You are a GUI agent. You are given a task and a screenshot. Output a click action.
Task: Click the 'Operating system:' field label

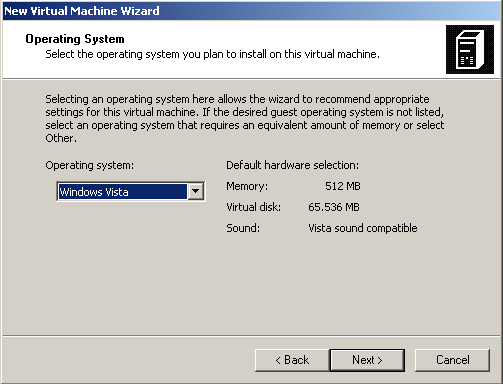point(89,165)
